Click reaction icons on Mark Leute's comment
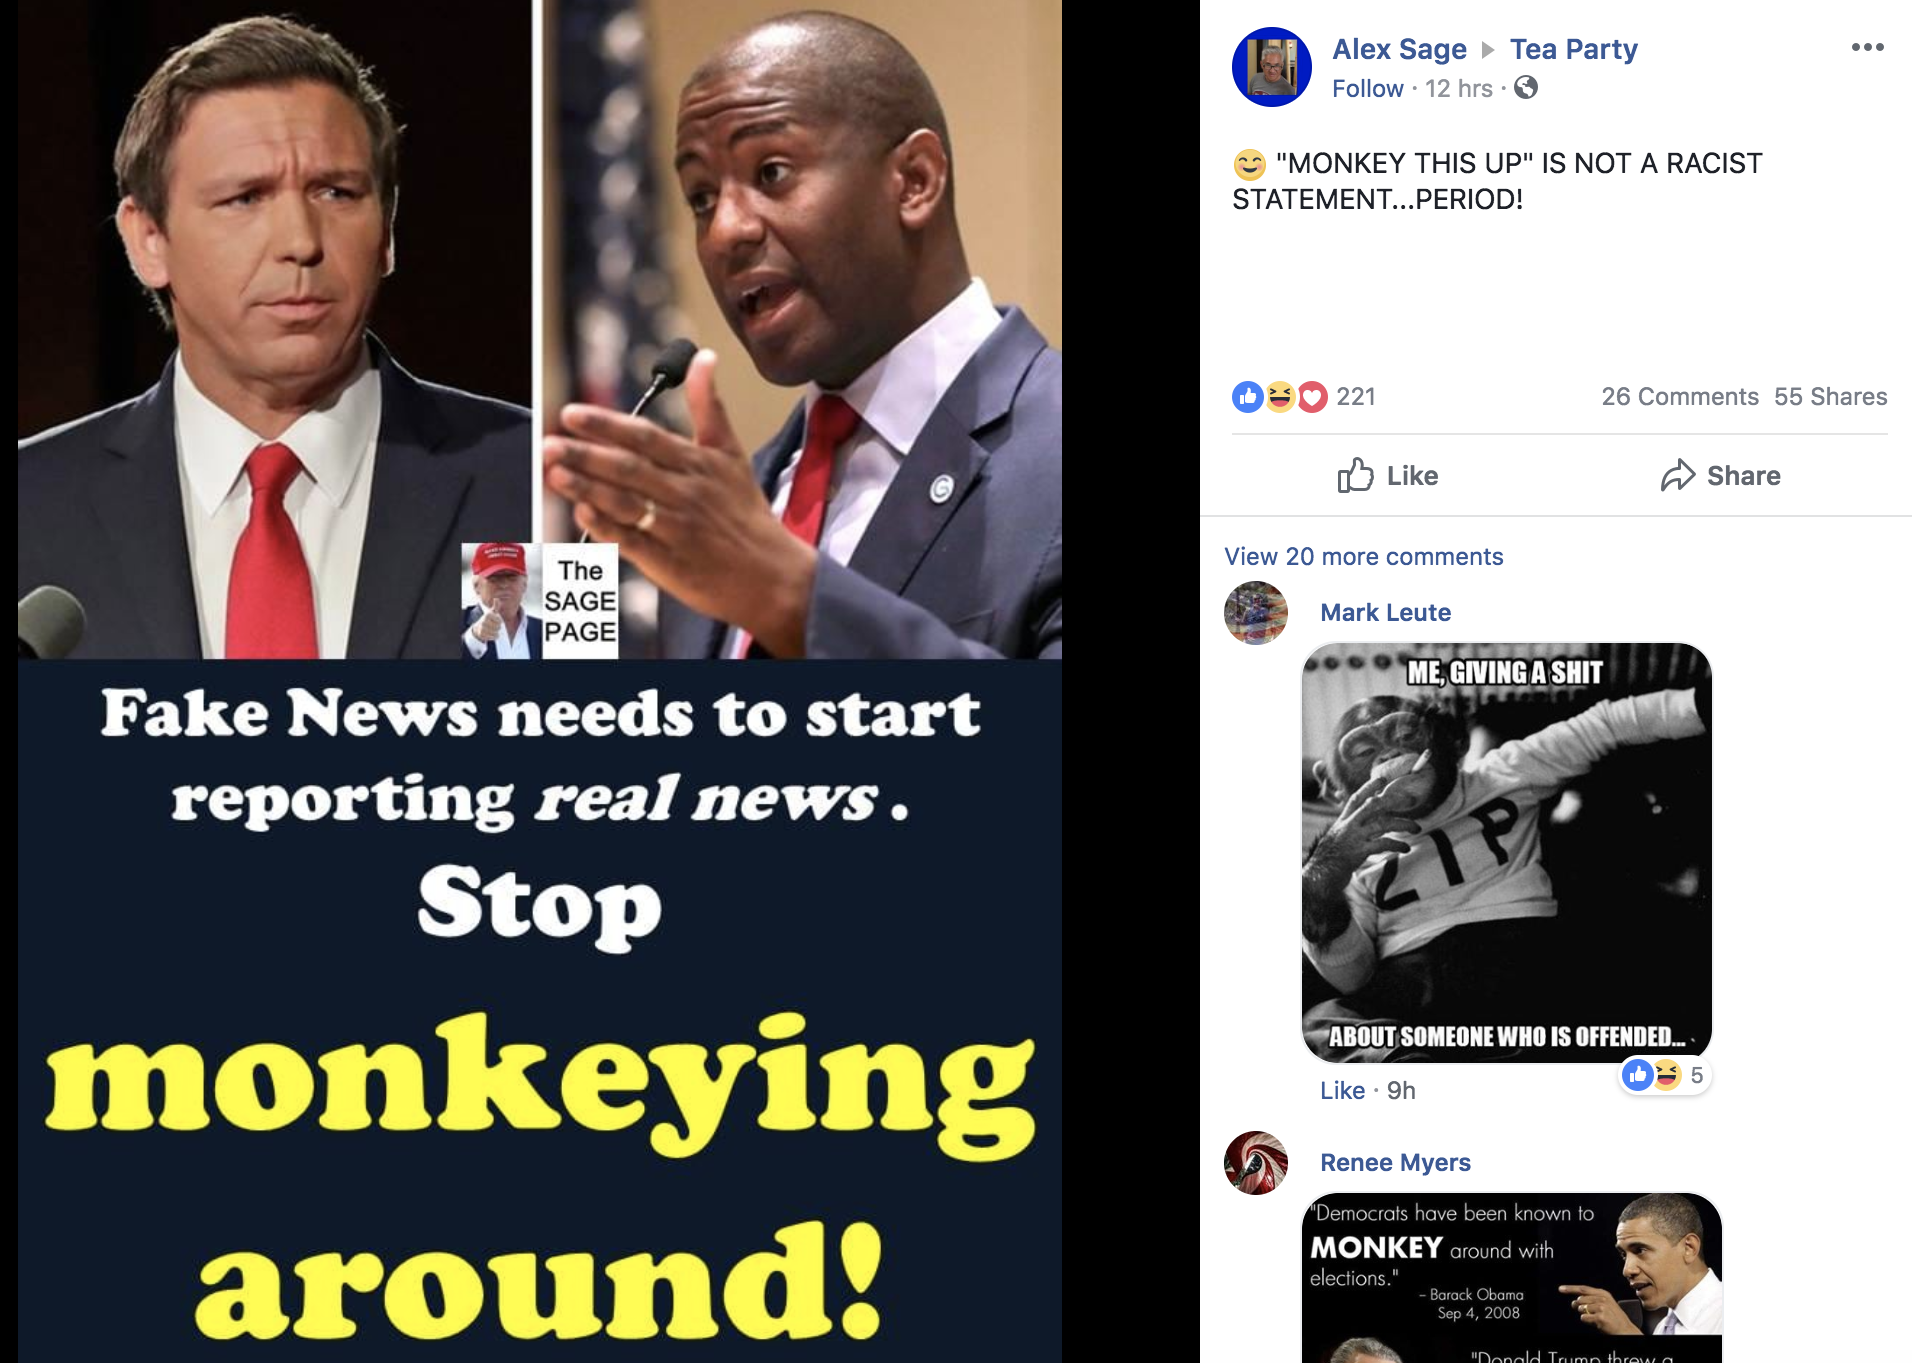Image resolution: width=1912 pixels, height=1363 pixels. 1665,1075
